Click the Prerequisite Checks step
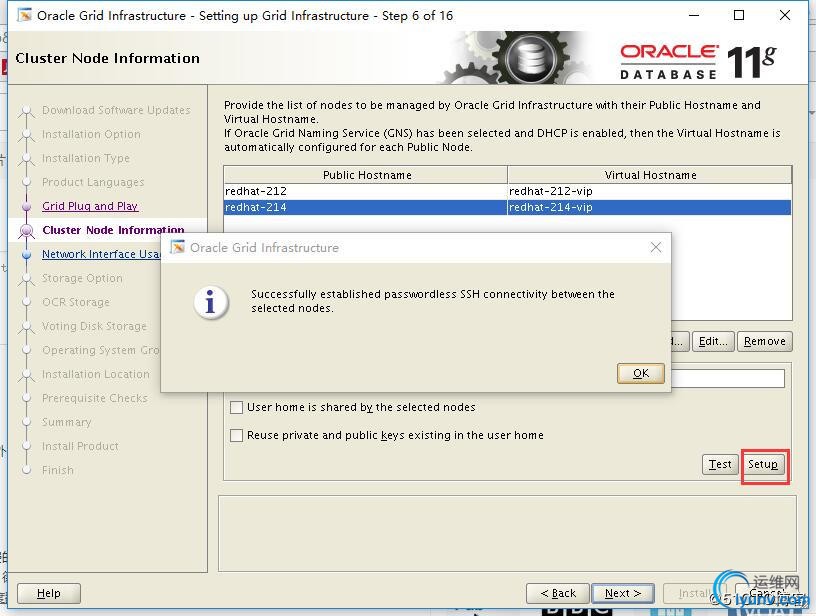The image size is (816, 616). click(95, 398)
